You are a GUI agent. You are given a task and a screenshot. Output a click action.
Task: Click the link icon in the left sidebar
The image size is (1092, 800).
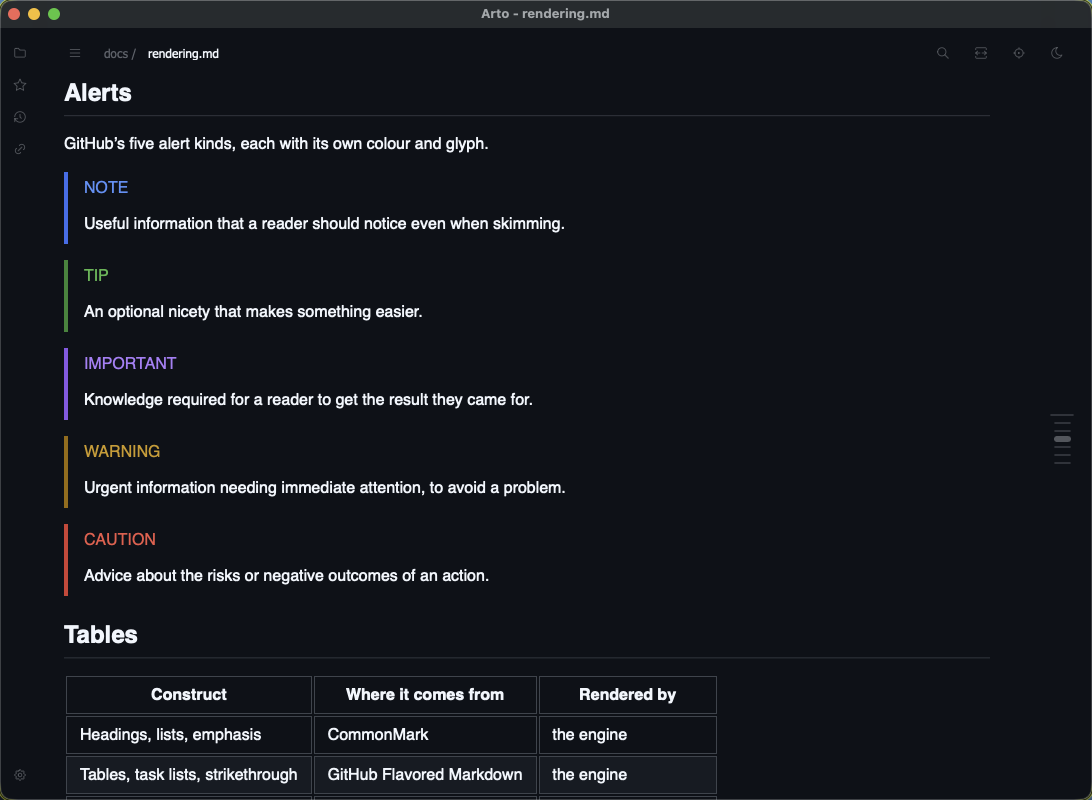point(20,149)
